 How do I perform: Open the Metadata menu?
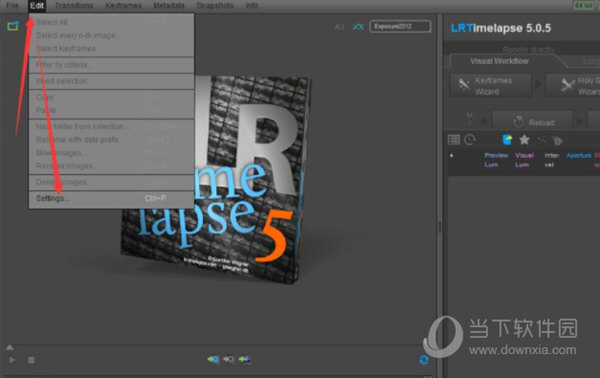coord(169,5)
